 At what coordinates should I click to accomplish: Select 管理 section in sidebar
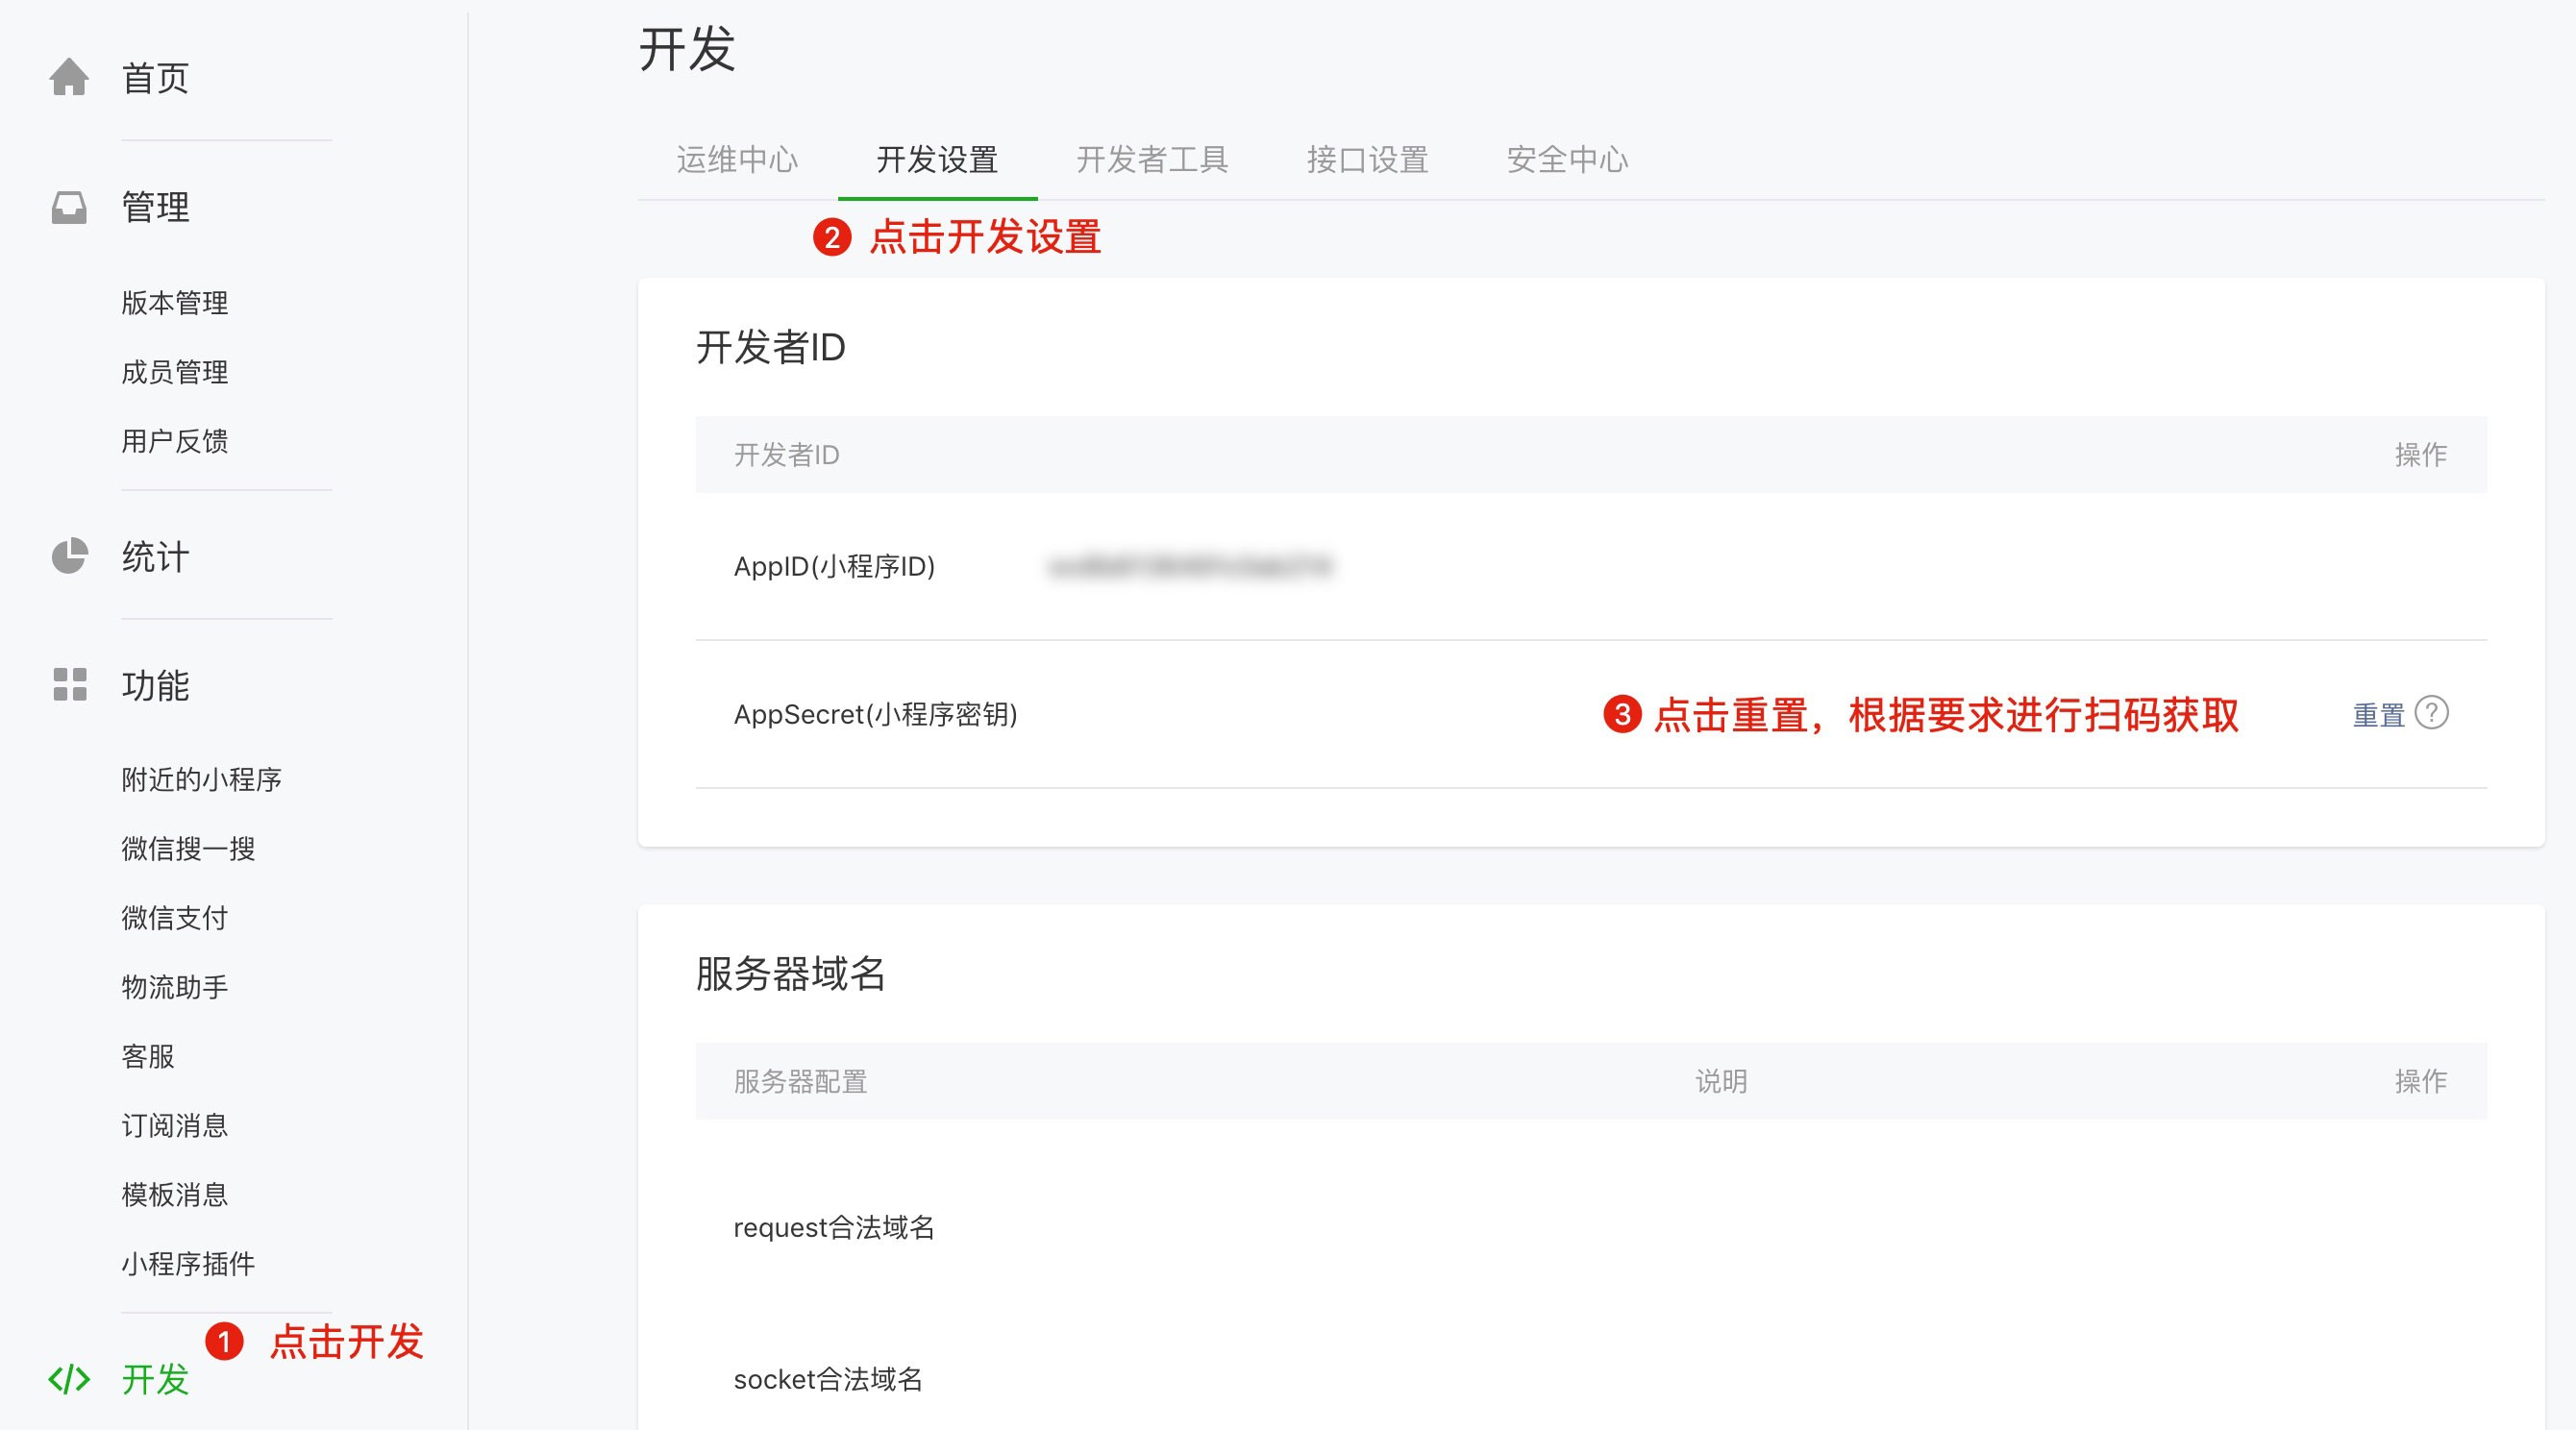(155, 207)
